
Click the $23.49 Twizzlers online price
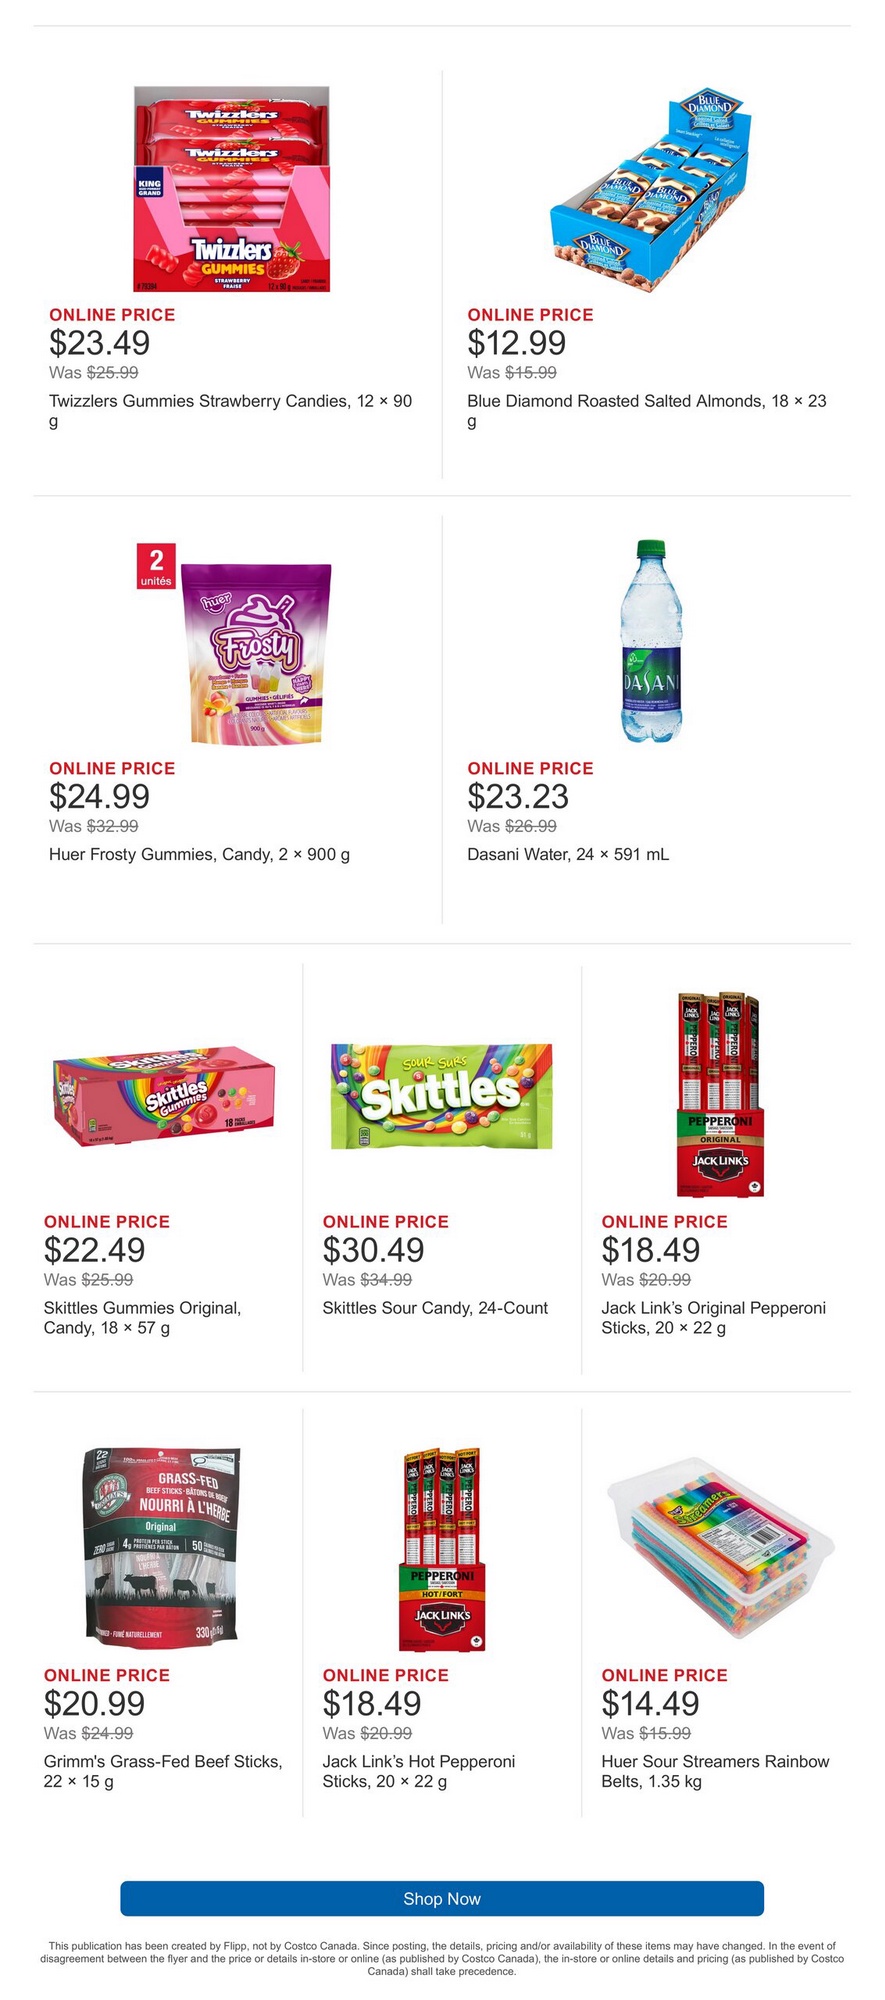(100, 343)
